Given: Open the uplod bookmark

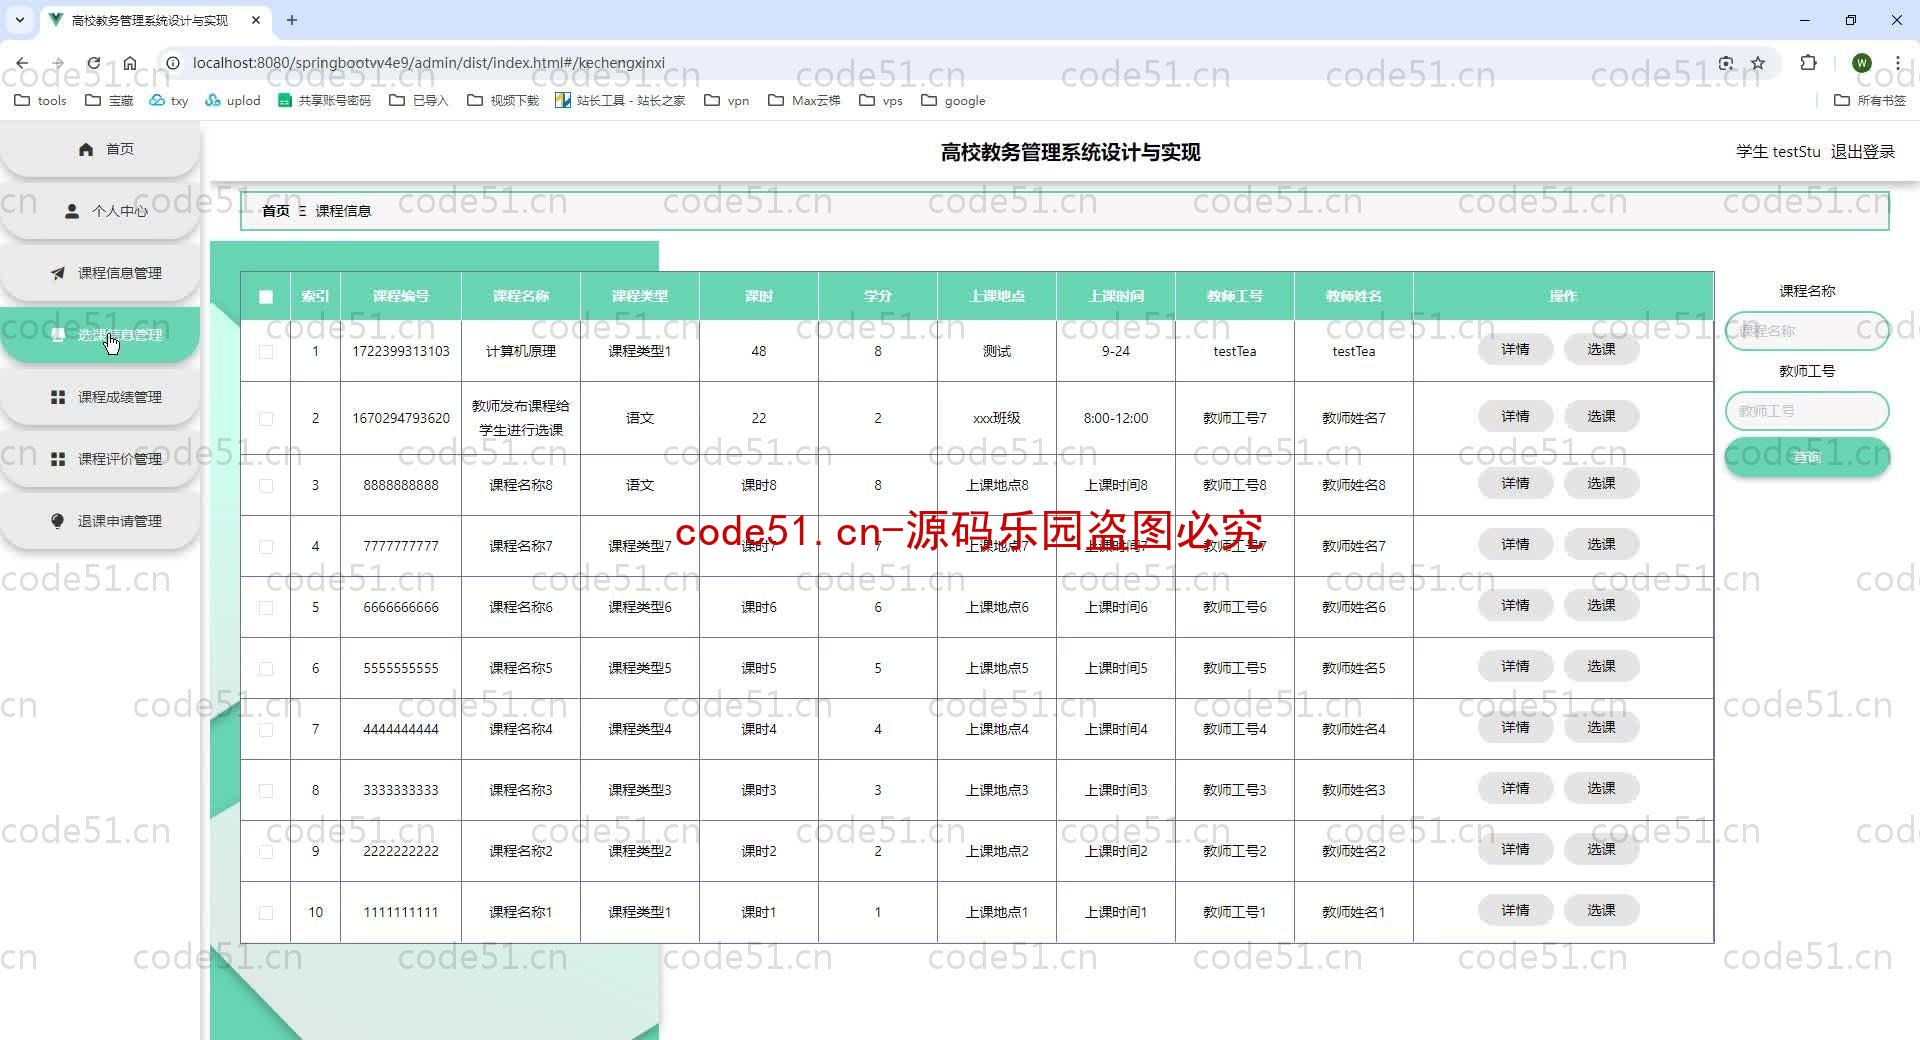Looking at the screenshot, I should click(x=233, y=100).
